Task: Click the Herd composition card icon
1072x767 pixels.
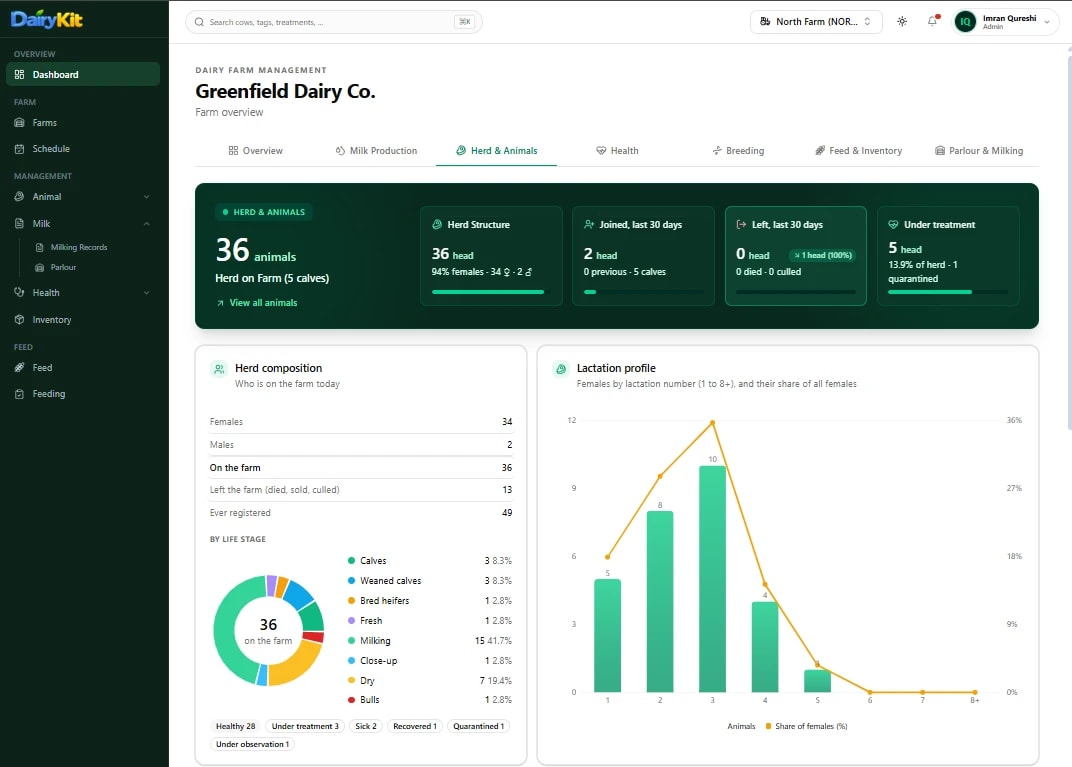Action: pyautogui.click(x=219, y=369)
